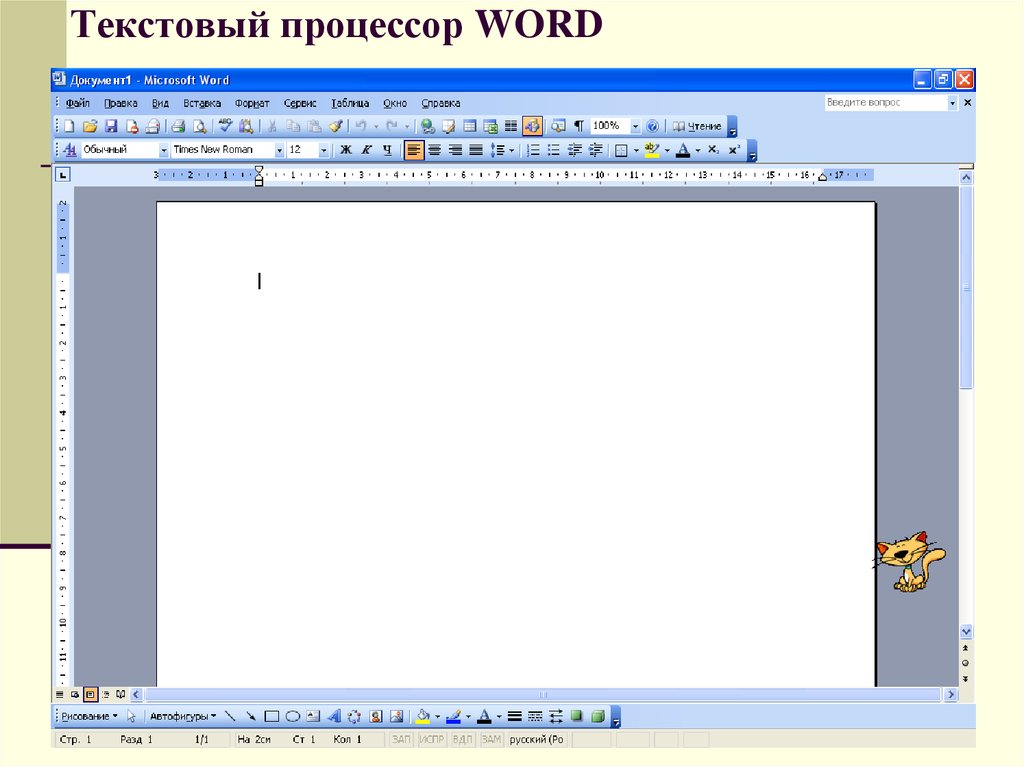The width and height of the screenshot is (1024, 767).
Task: Open the 100% zoom dropdown
Action: point(635,126)
